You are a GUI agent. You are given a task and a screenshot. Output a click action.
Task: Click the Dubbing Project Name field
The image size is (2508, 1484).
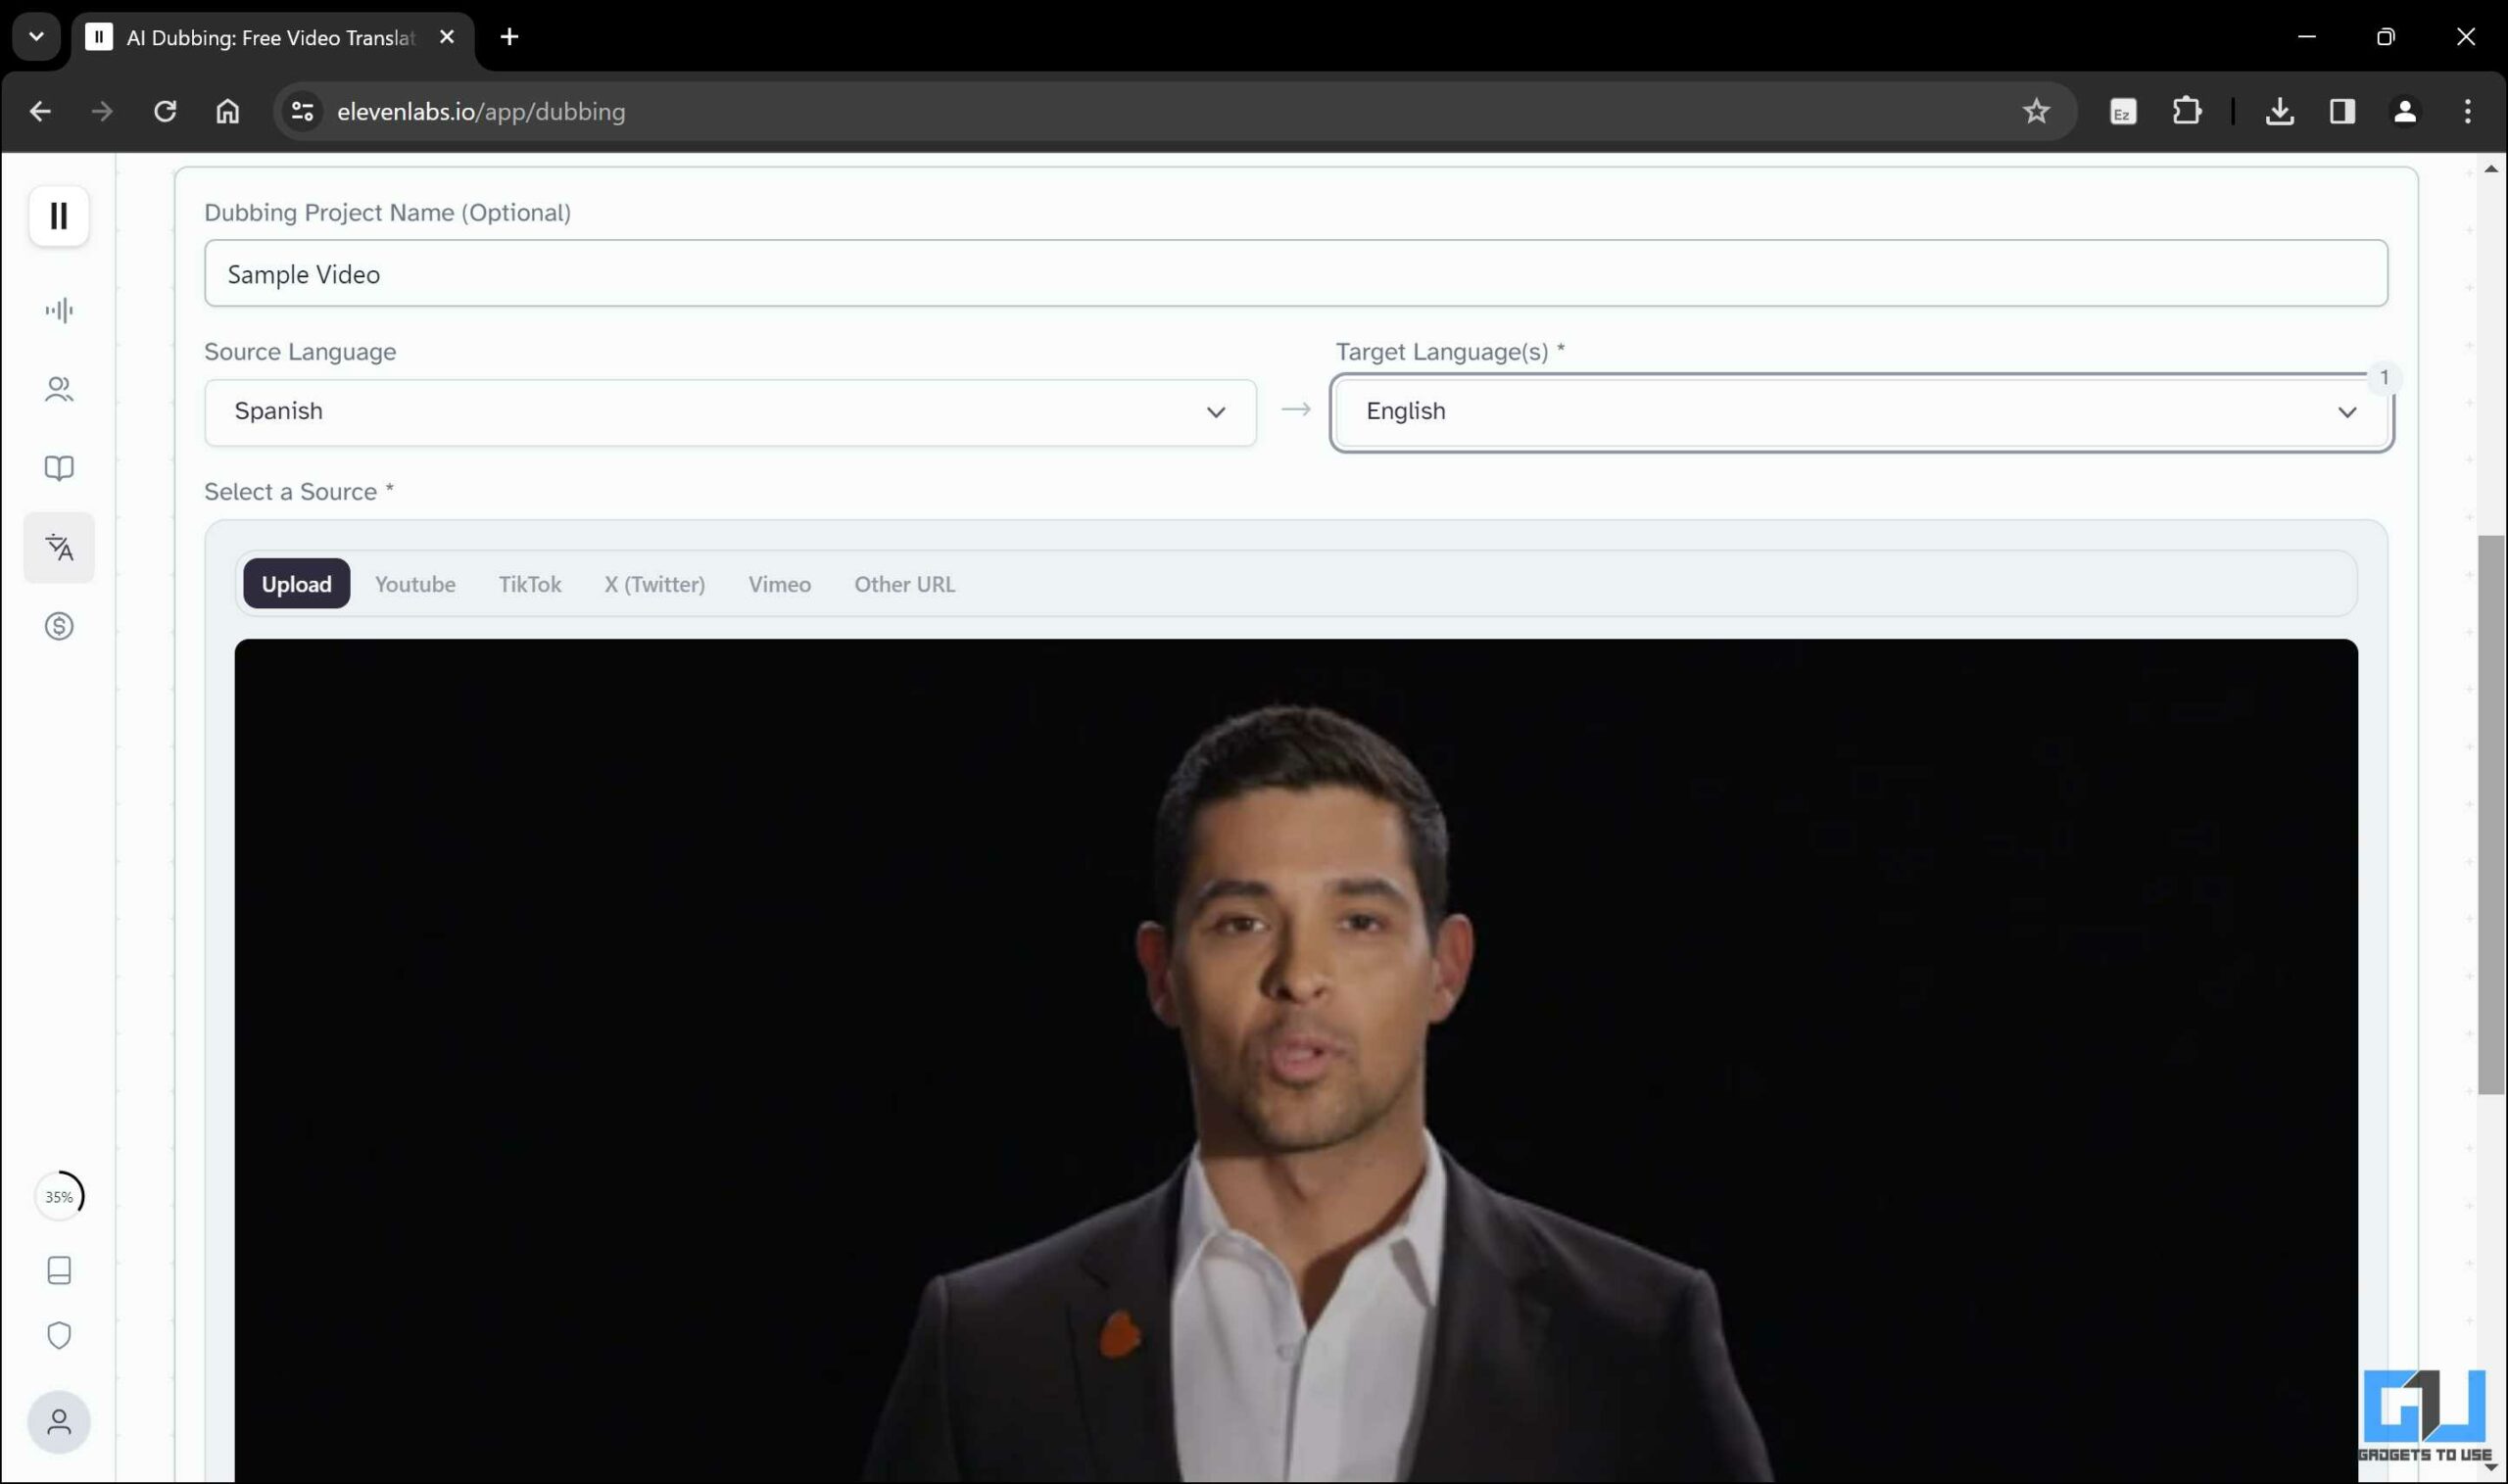point(1295,274)
